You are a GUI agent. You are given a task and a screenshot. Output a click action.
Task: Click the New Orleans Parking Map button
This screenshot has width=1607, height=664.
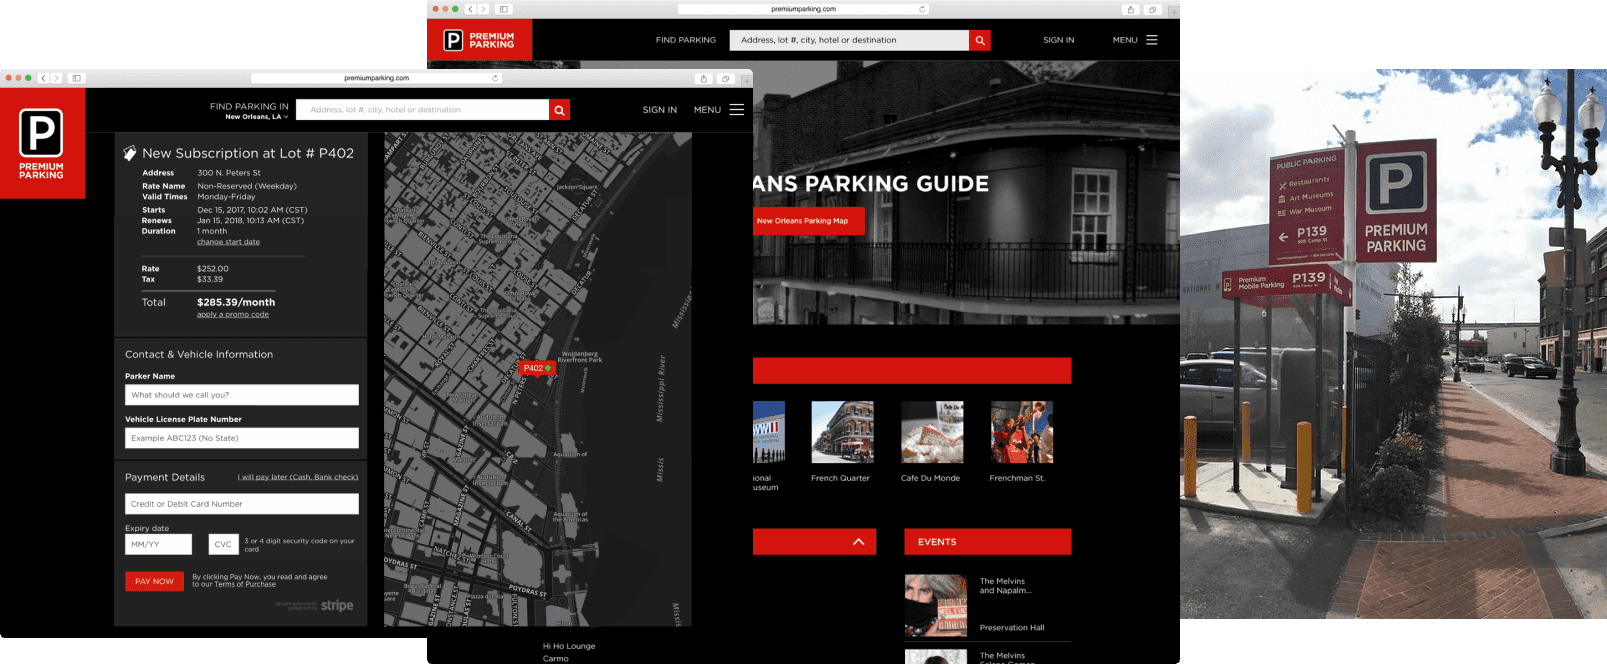click(x=803, y=221)
